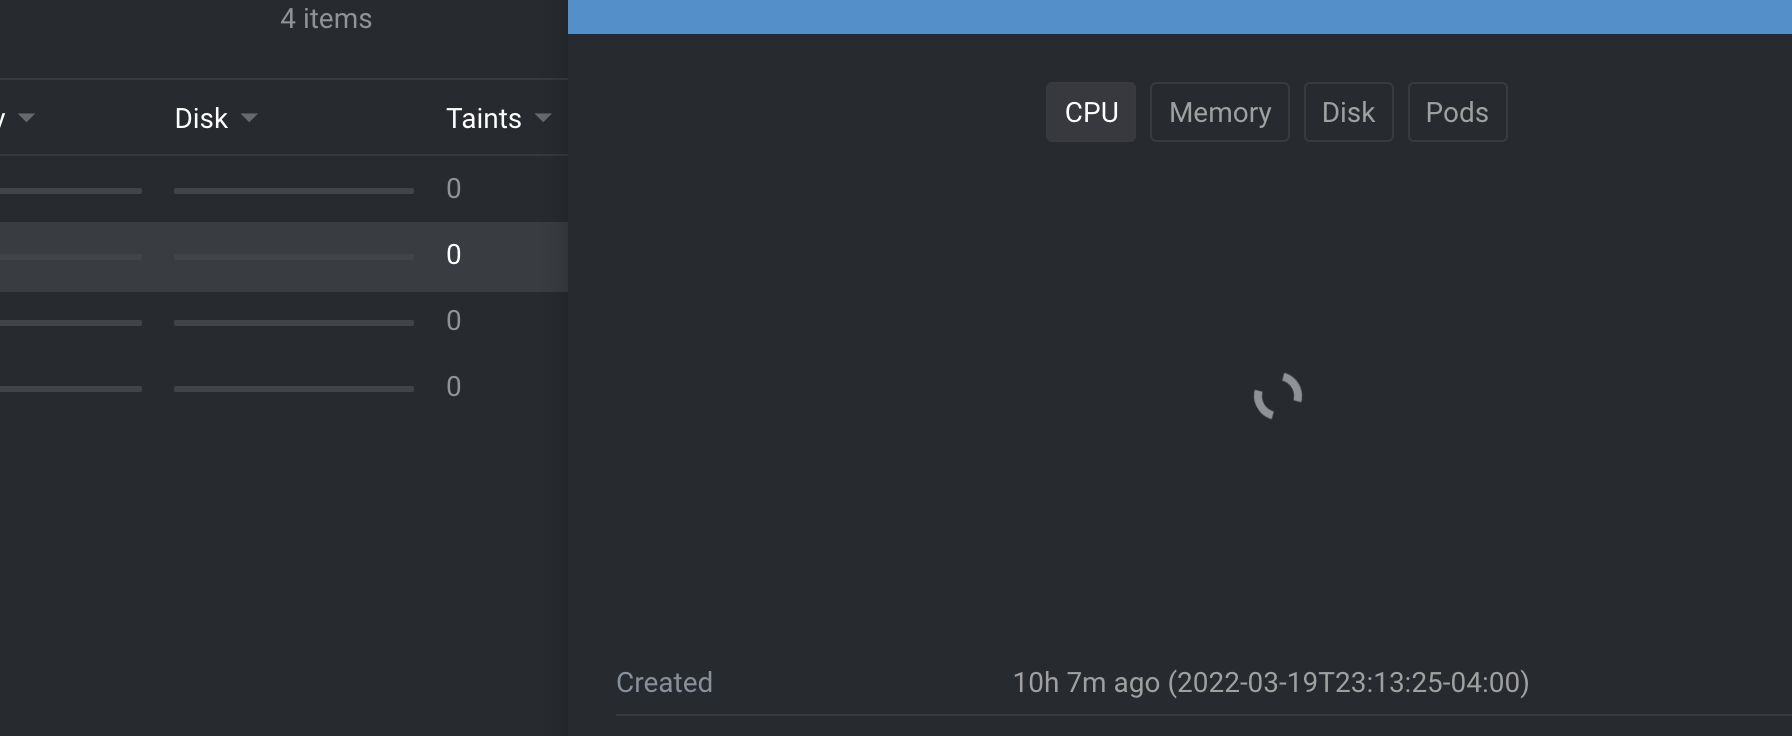Expand the partially visible column header dropdown
1792x736 pixels.
[27, 118]
